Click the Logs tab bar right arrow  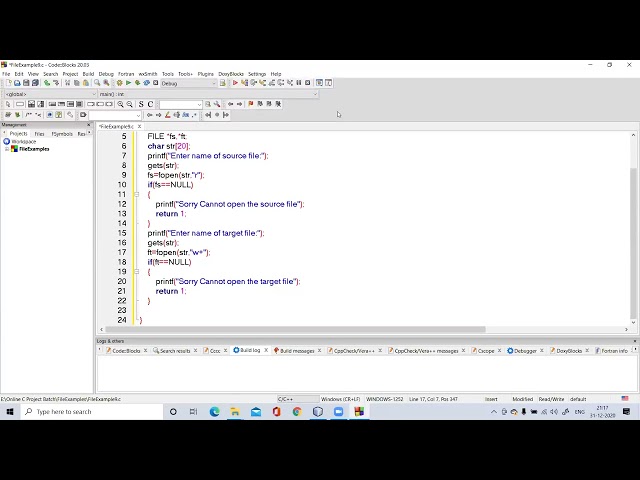tap(635, 350)
